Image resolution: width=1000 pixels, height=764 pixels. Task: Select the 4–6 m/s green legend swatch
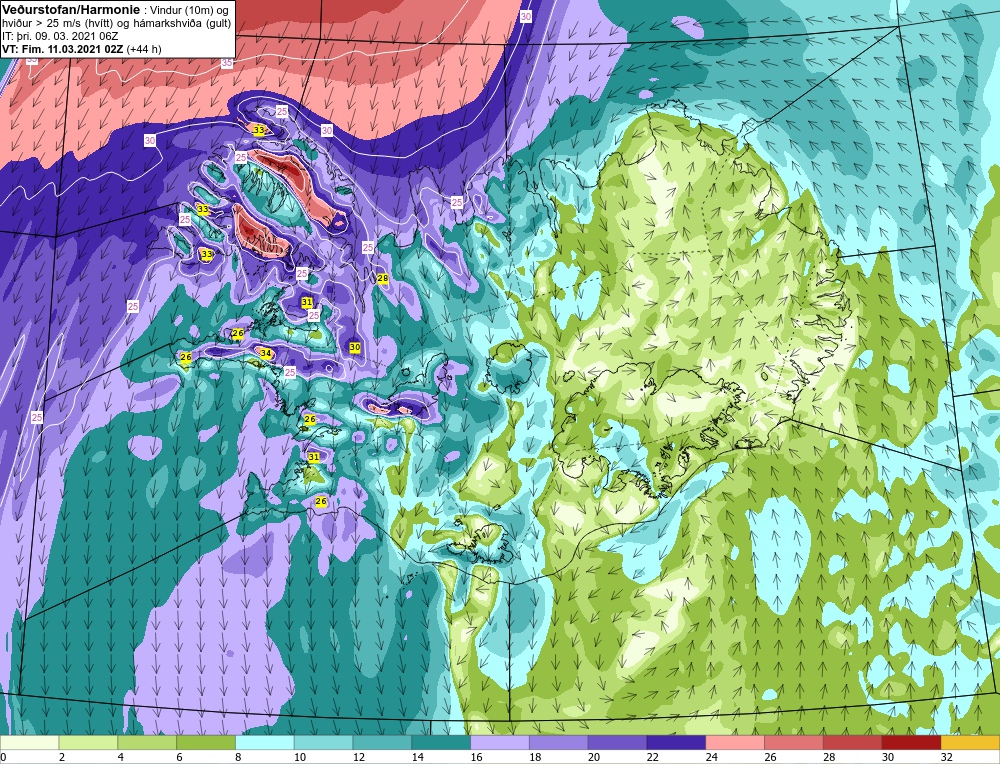point(147,742)
